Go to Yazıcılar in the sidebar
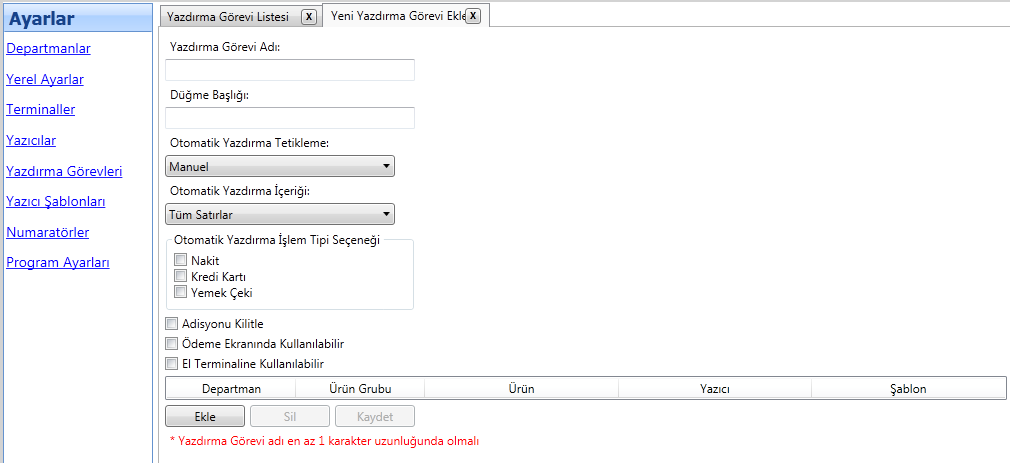Viewport: 1010px width, 463px height. (x=31, y=140)
